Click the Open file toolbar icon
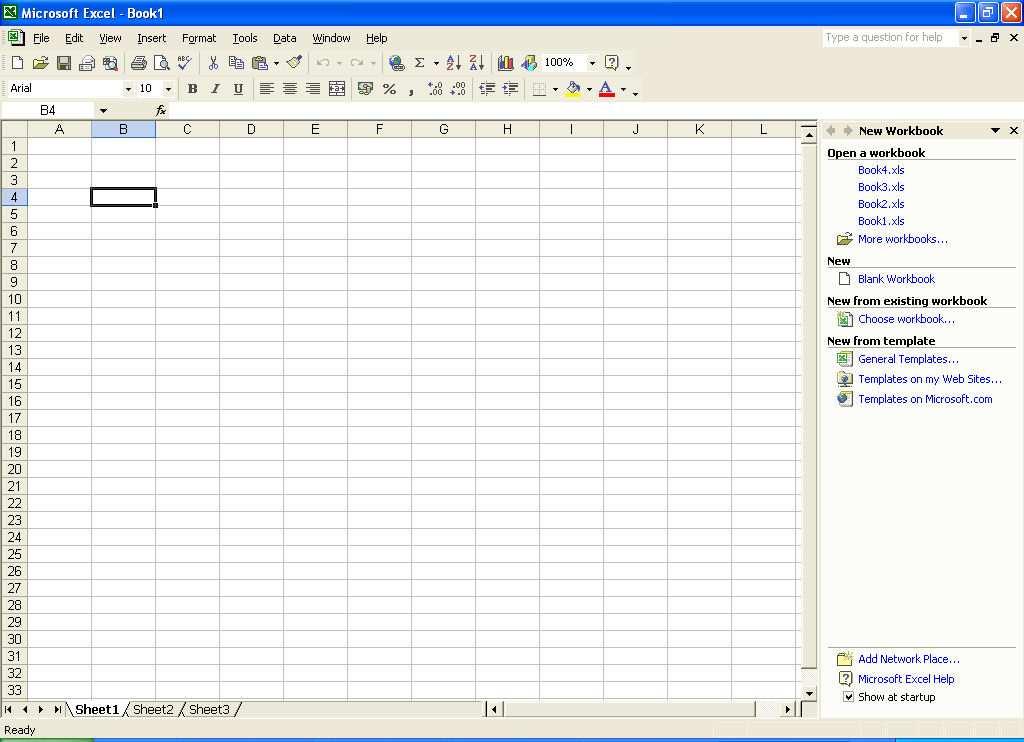 [x=40, y=63]
